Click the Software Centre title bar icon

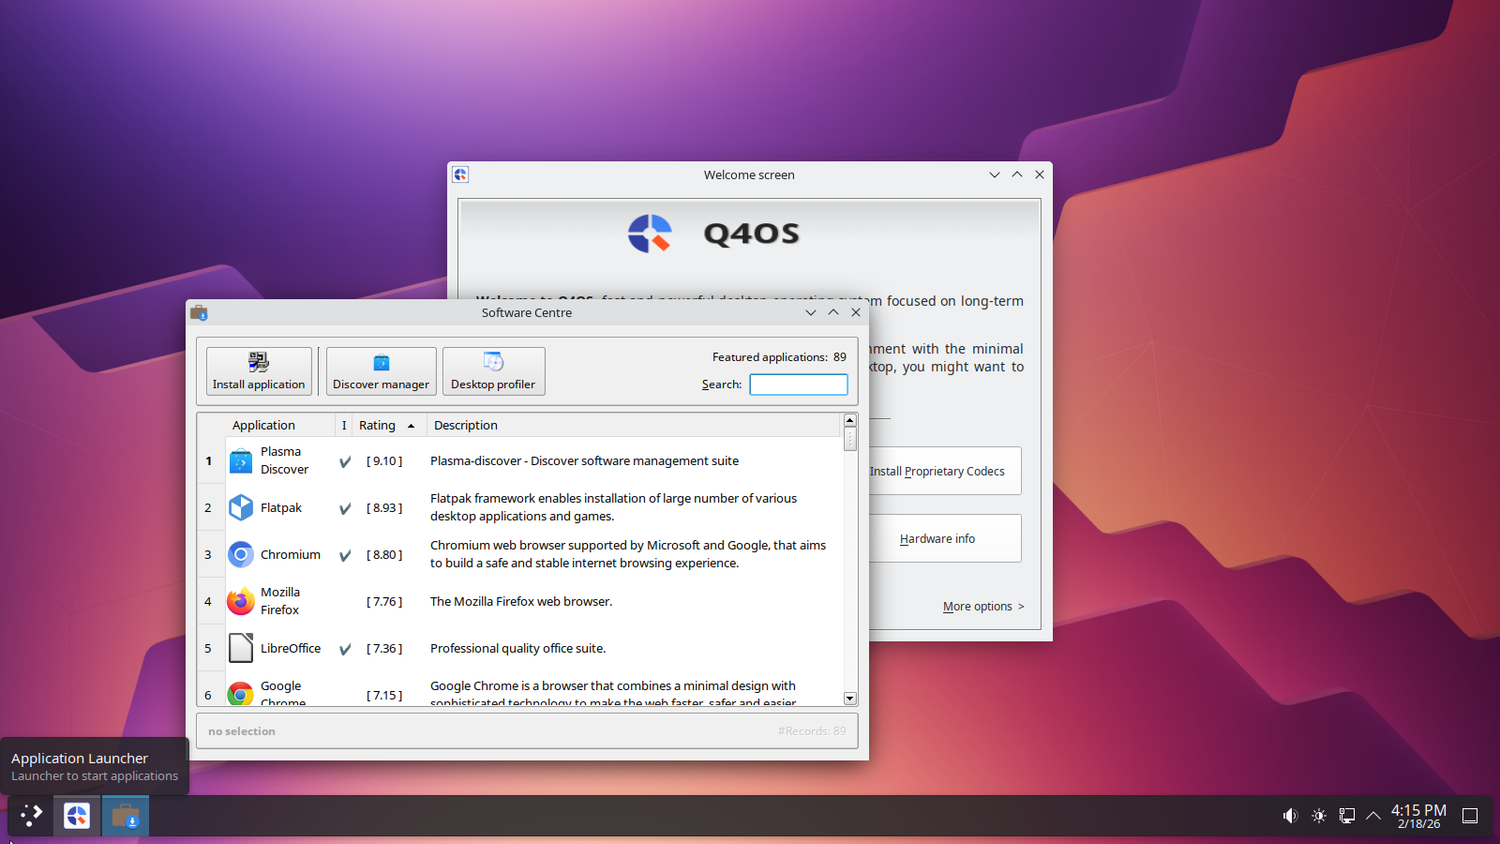(199, 313)
